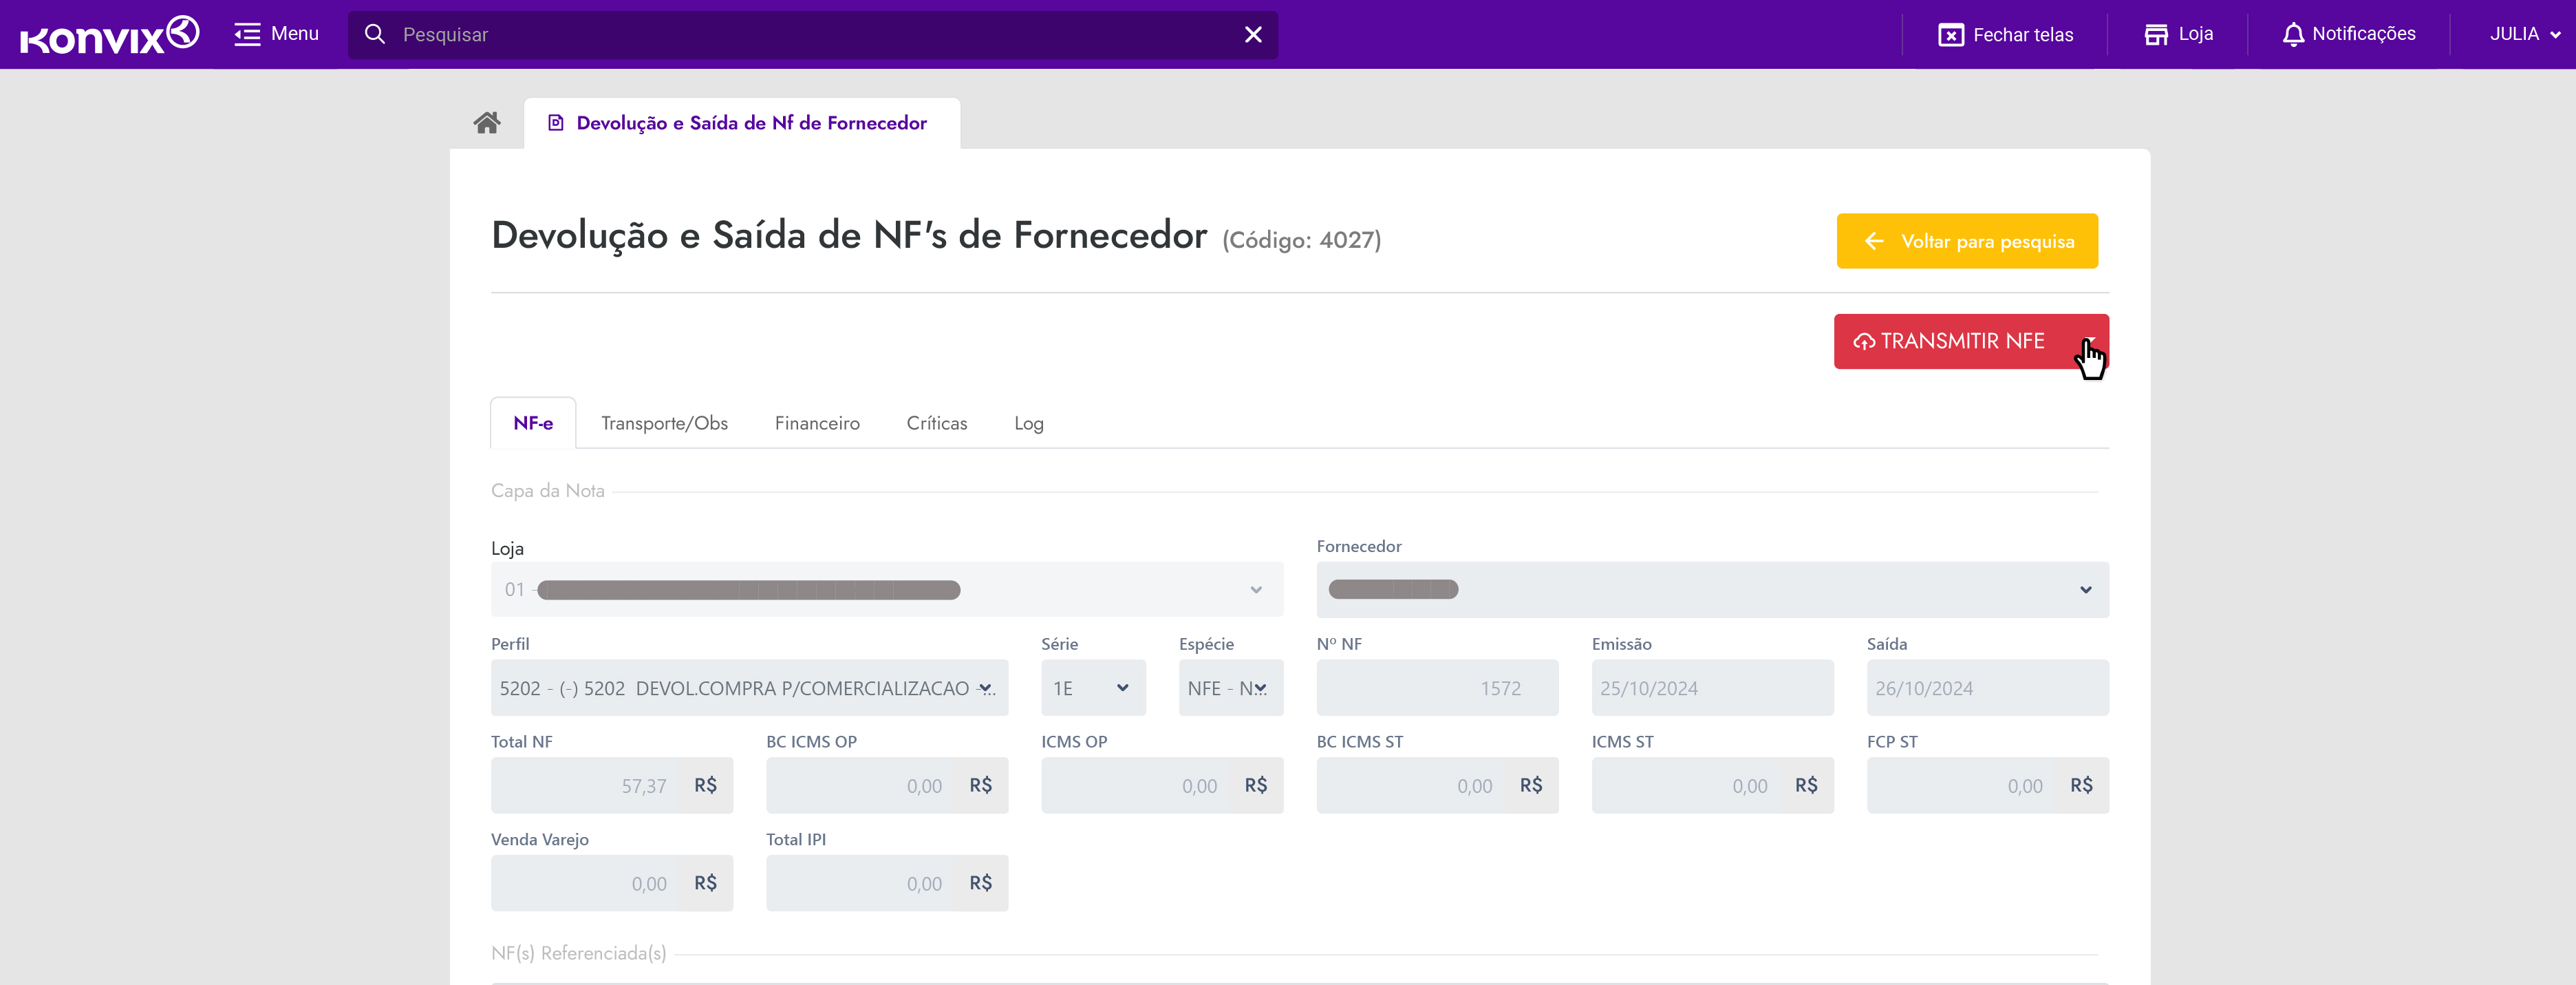Open the Loja store icon

(x=2155, y=35)
